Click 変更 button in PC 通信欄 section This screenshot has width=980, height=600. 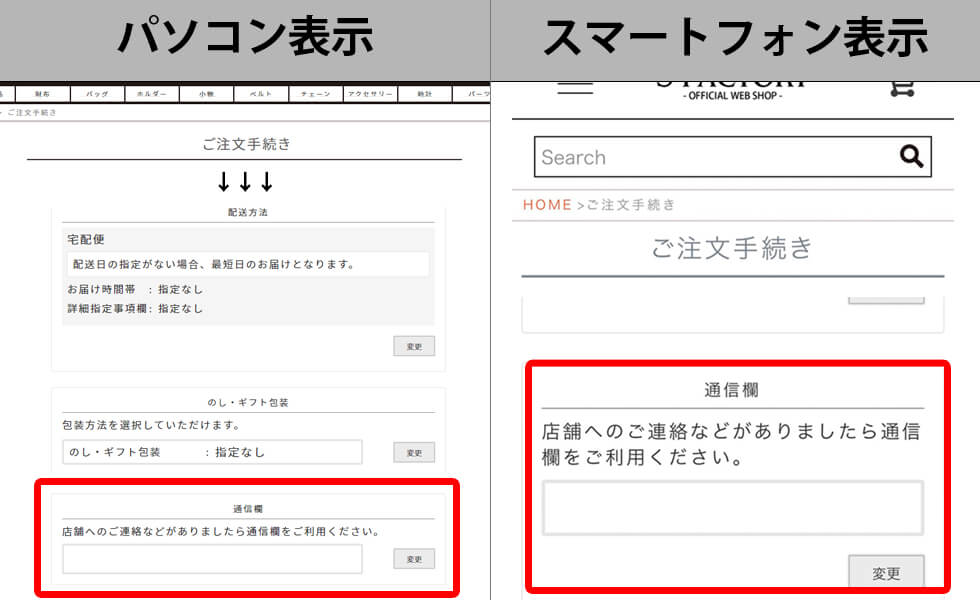pos(414,560)
